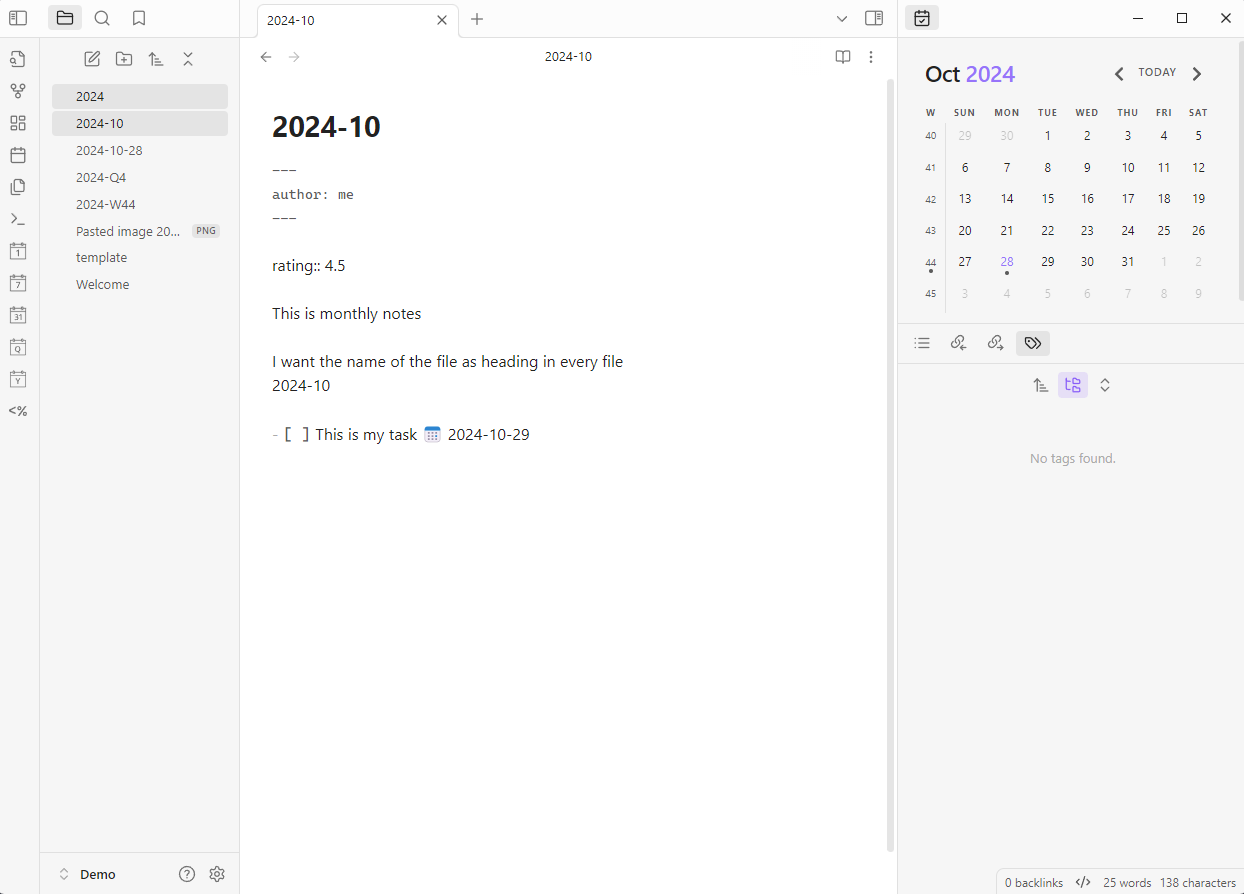Image resolution: width=1244 pixels, height=894 pixels.
Task: Click the TODAY button in calendar
Action: point(1157,73)
